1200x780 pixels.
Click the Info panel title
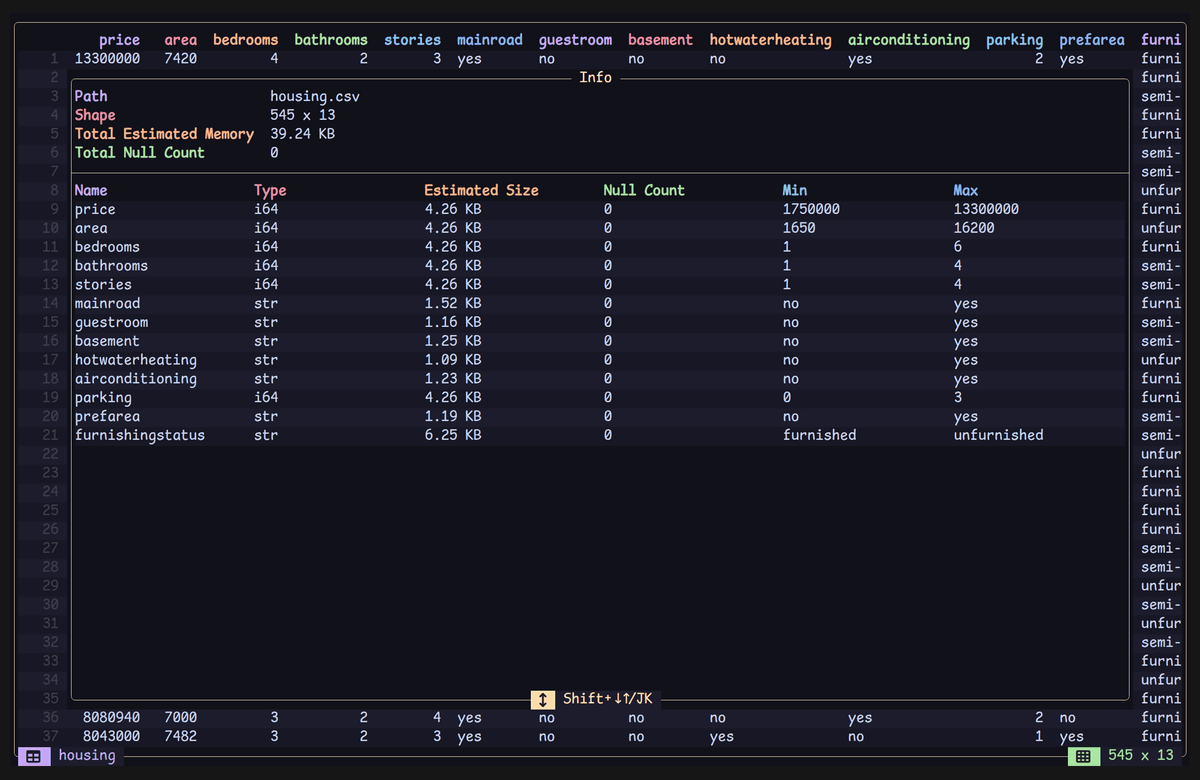(x=596, y=77)
